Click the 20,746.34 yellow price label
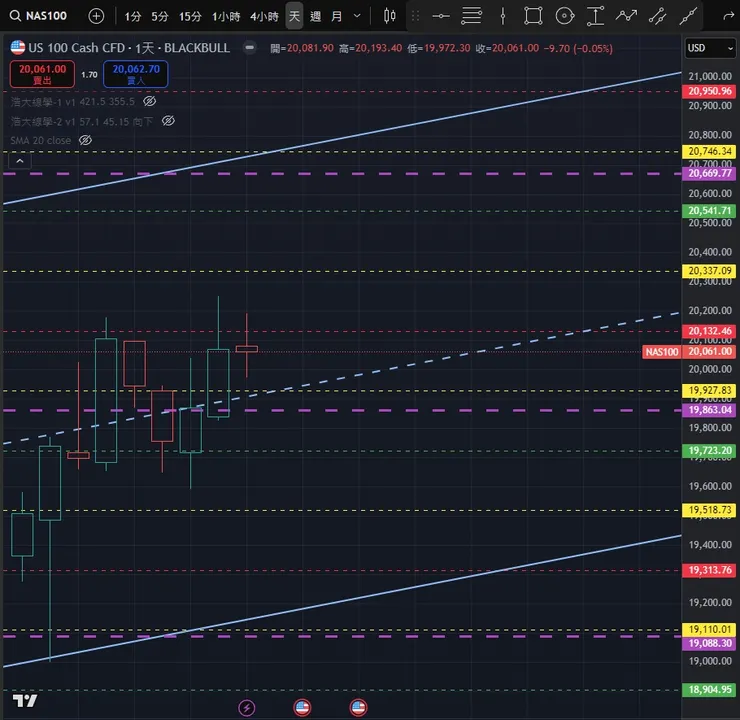The height and width of the screenshot is (720, 740). 709,151
